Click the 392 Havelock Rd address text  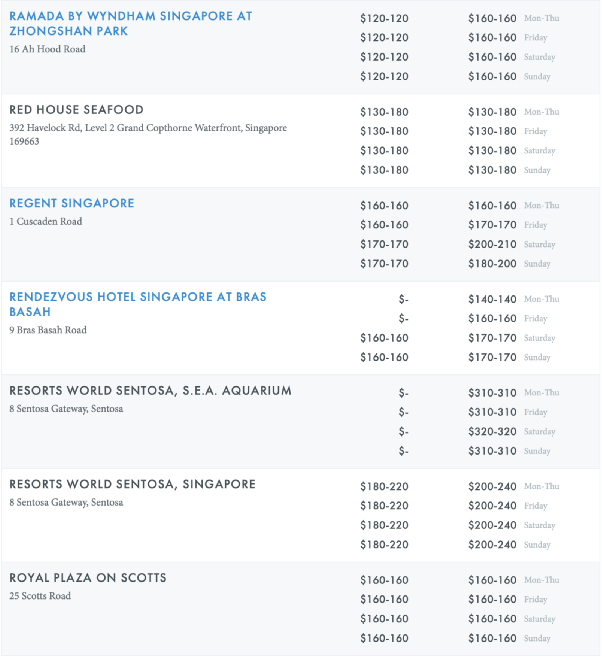147,128
